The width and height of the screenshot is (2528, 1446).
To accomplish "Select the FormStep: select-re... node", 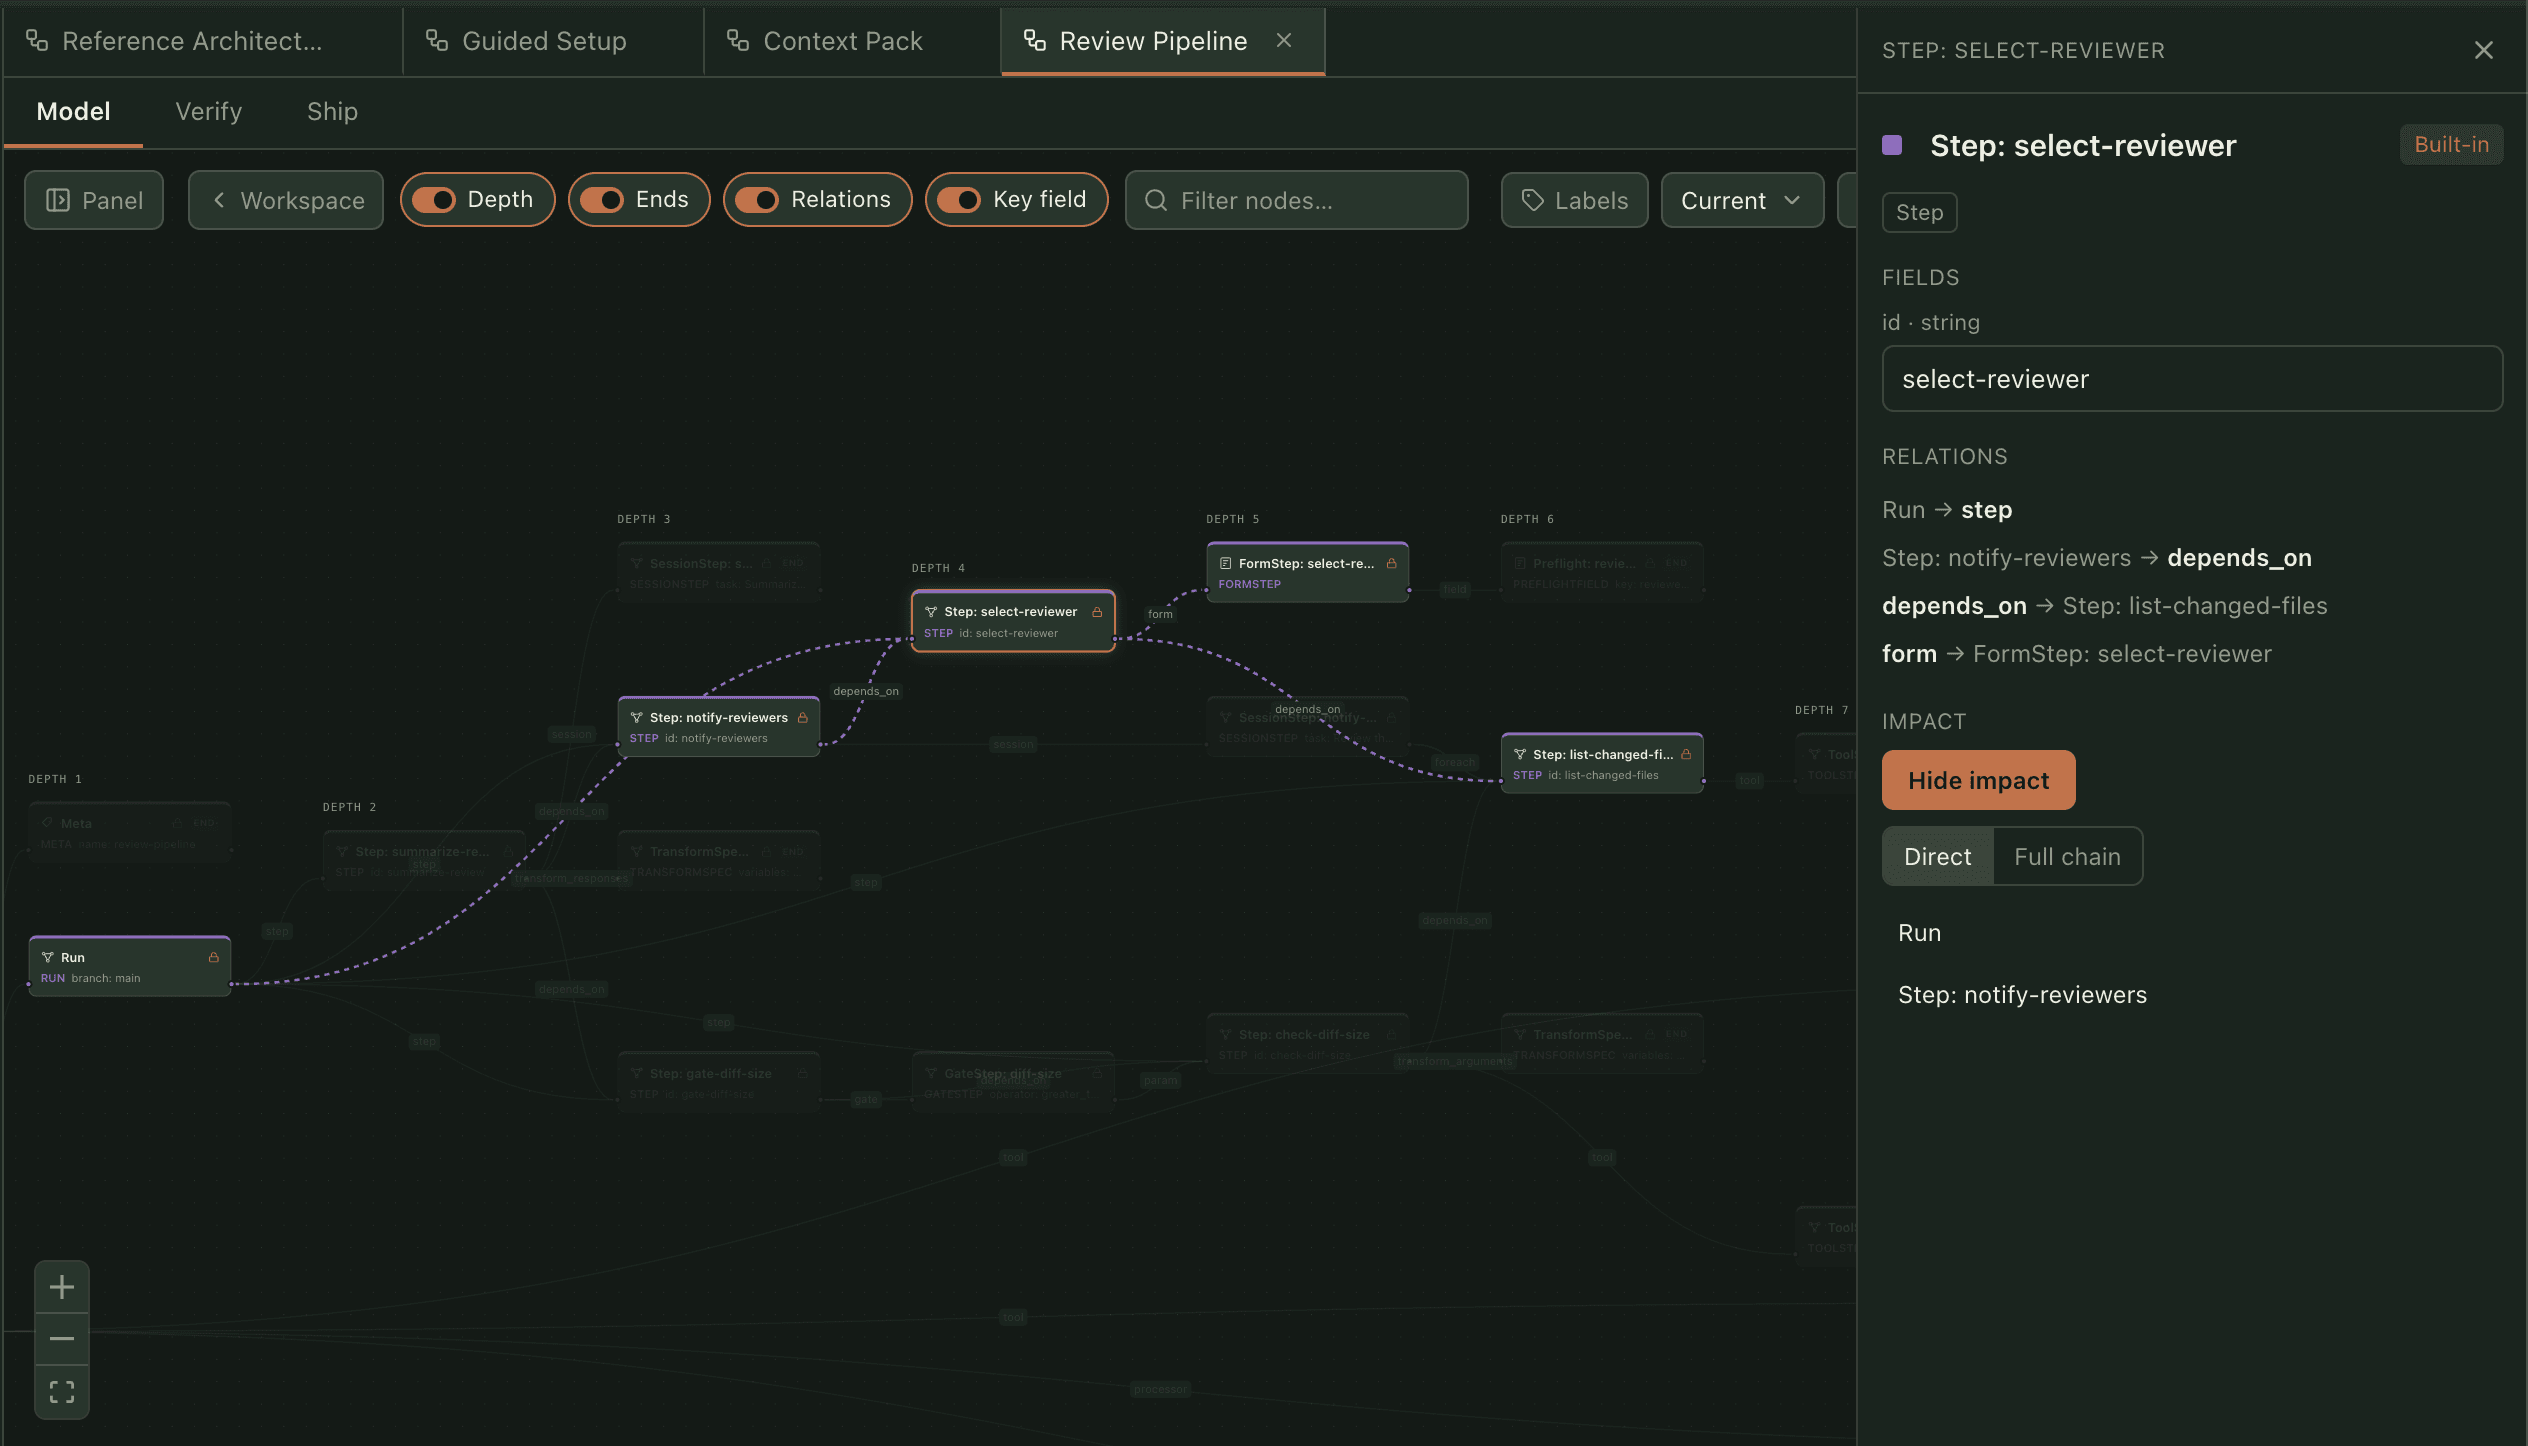I will pyautogui.click(x=1307, y=573).
